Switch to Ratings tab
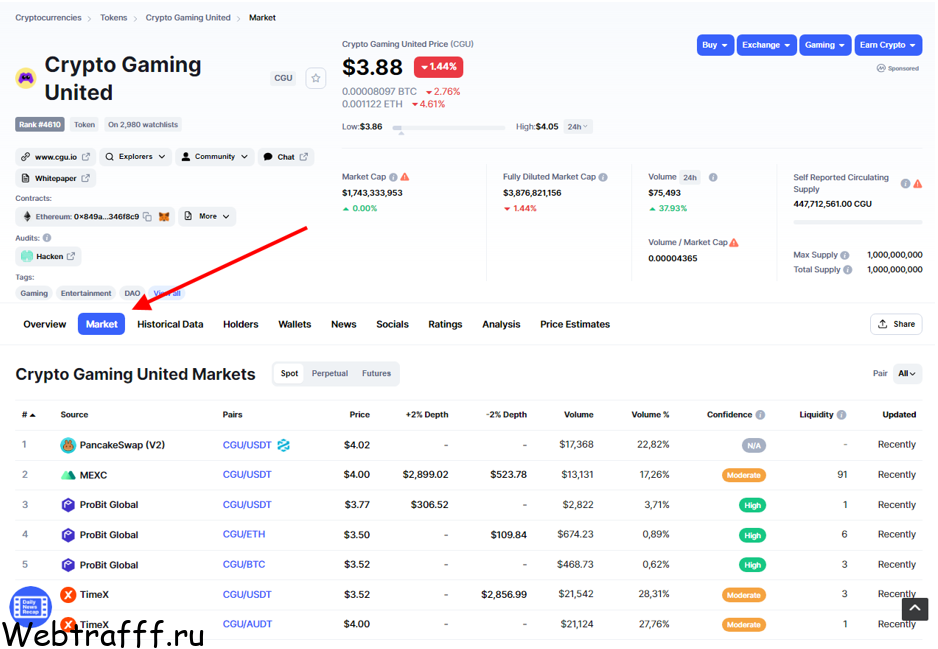The image size is (938, 649). 445,324
